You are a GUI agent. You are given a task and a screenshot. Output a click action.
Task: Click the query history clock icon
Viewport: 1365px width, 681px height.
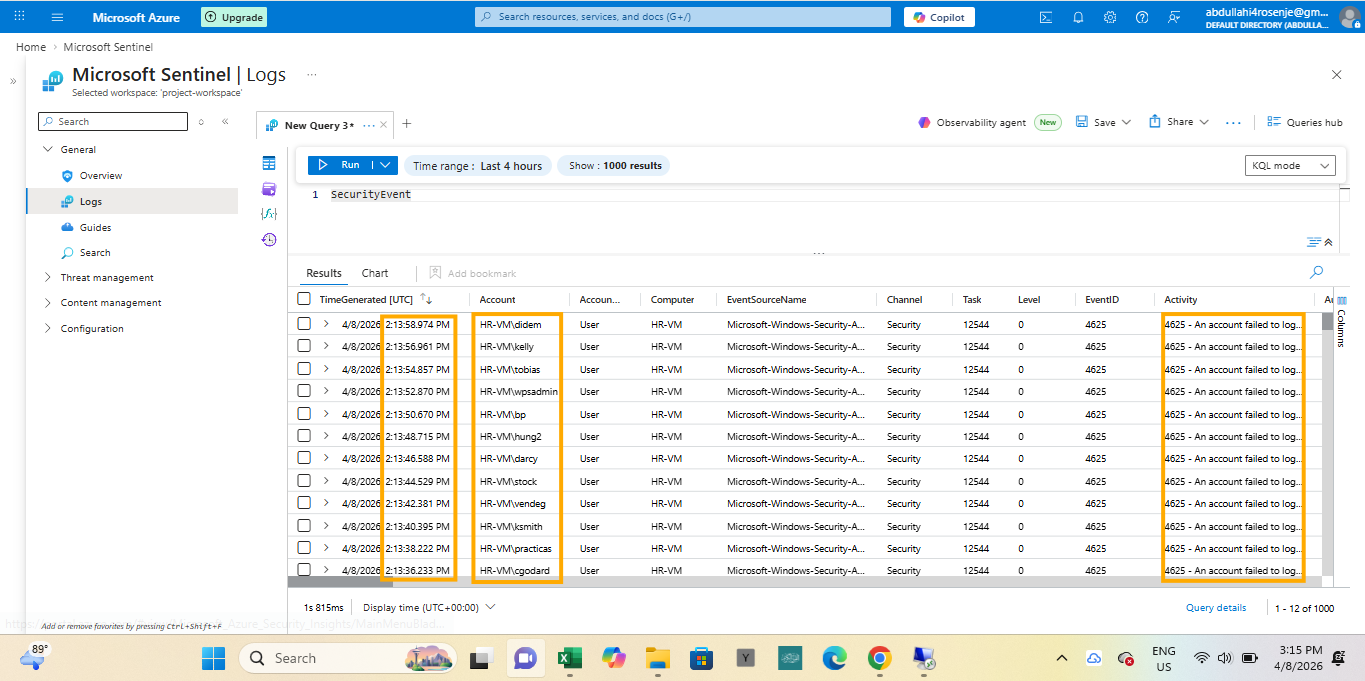point(268,239)
